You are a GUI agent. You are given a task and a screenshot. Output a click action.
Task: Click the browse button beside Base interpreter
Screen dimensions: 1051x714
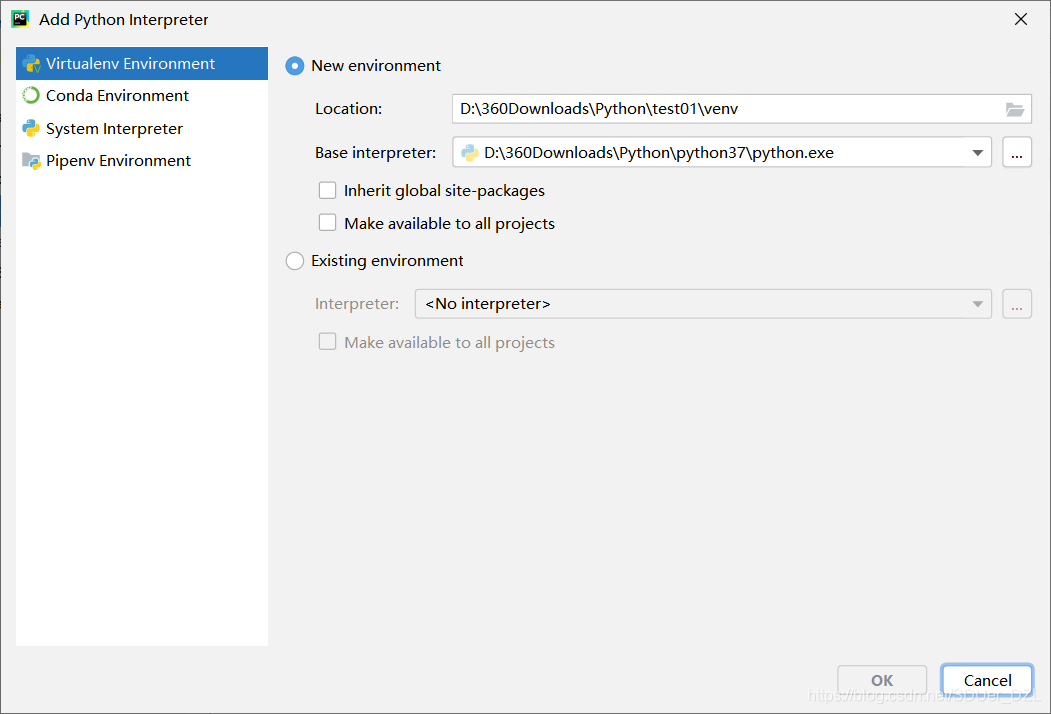click(1017, 153)
